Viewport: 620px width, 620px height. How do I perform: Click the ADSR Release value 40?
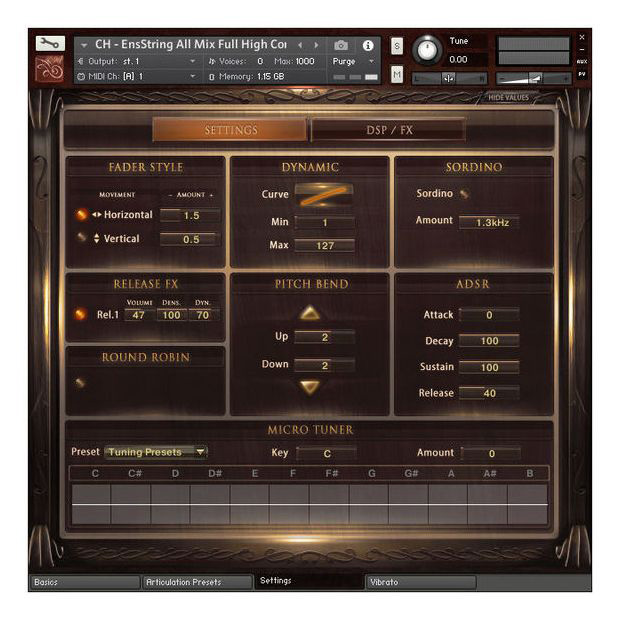pos(490,393)
